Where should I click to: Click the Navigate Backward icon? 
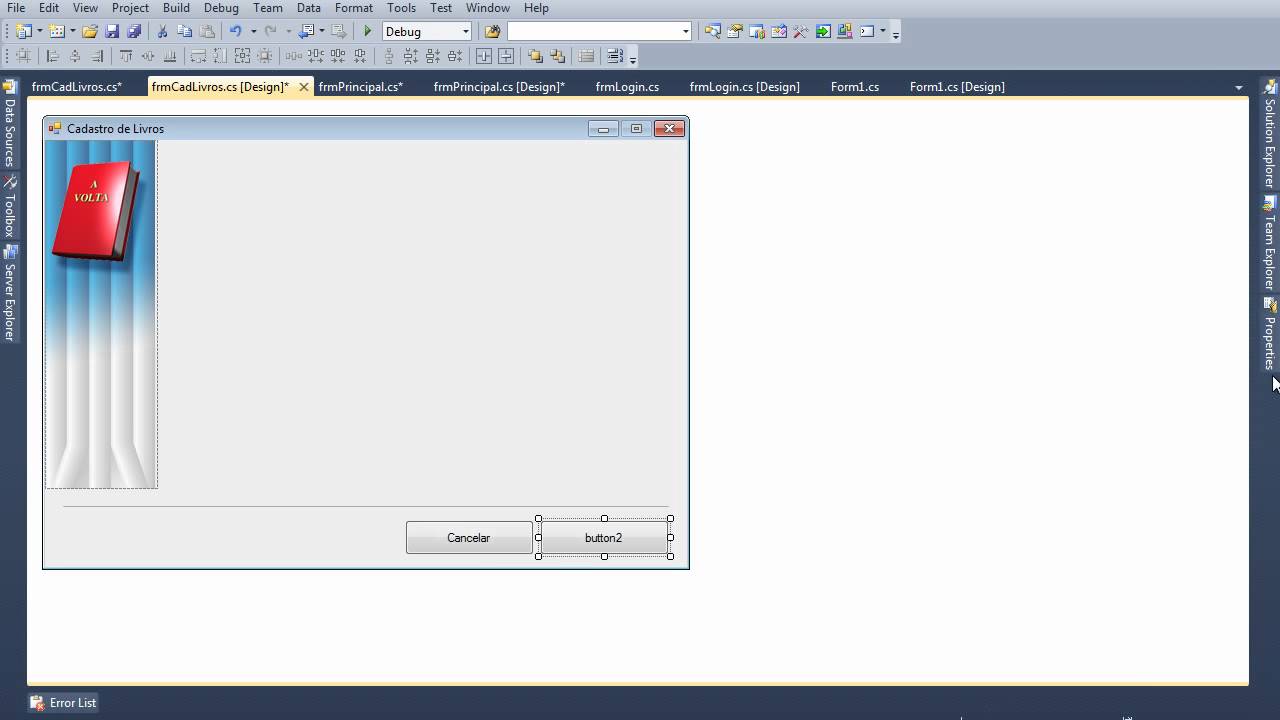tap(305, 31)
